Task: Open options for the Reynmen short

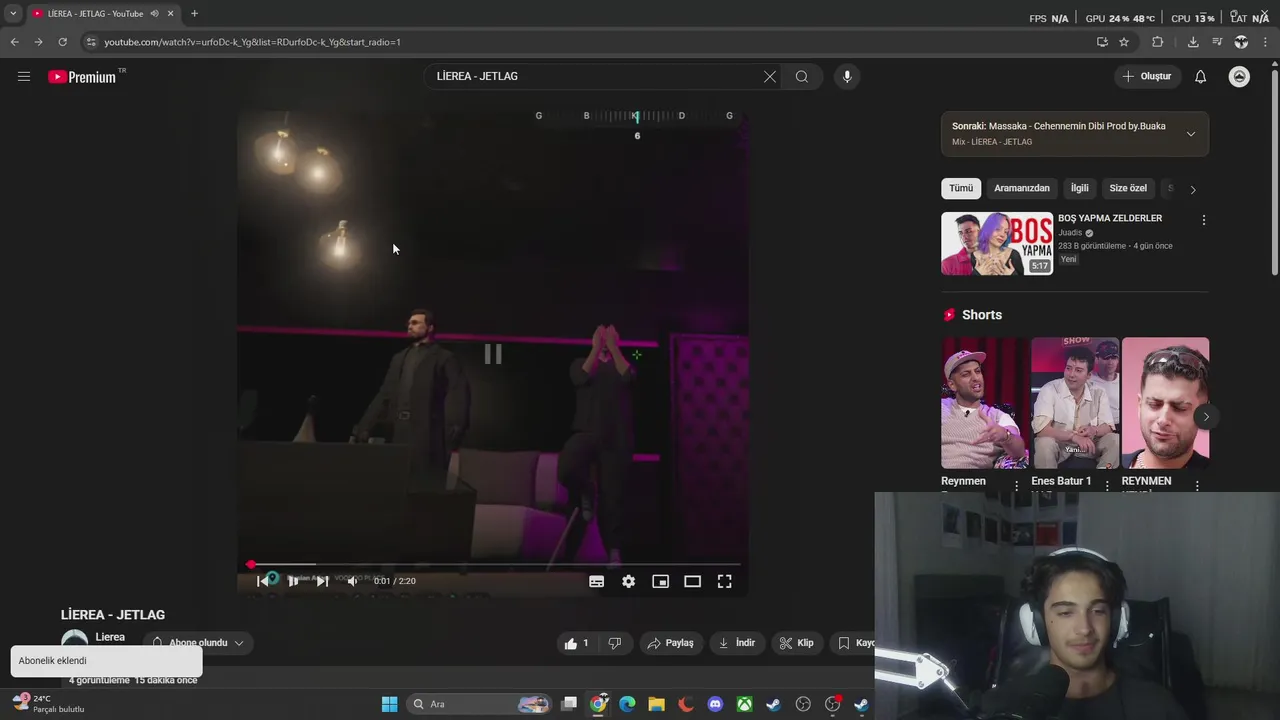Action: (x=1017, y=486)
